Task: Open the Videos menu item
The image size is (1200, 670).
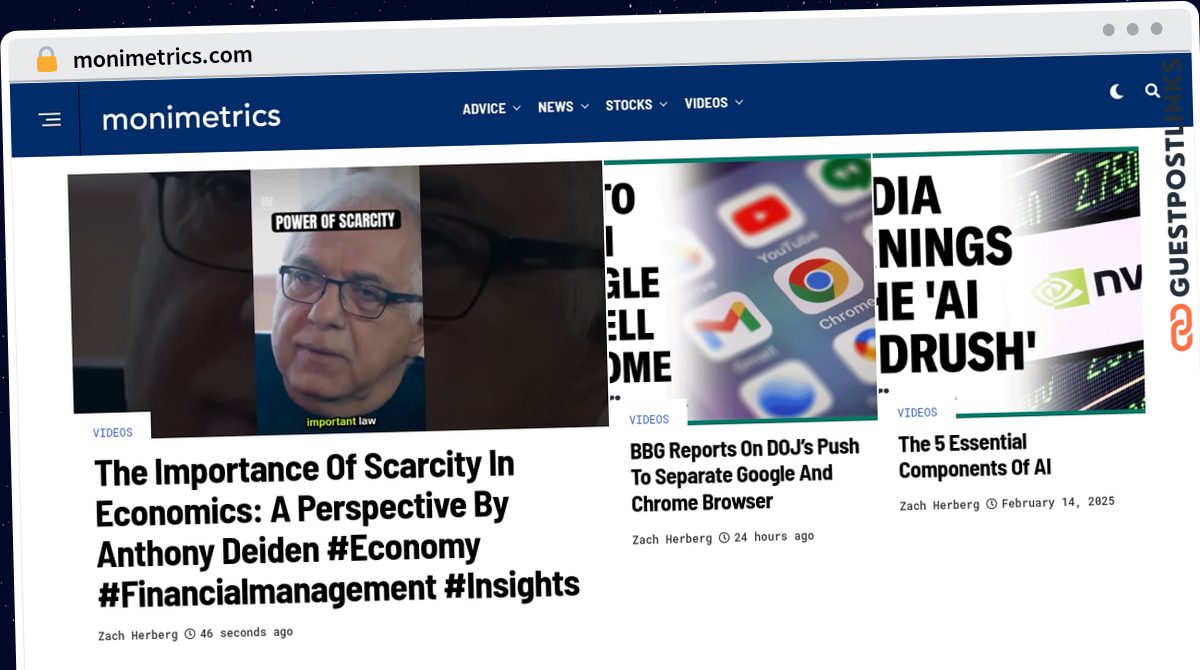Action: pyautogui.click(x=714, y=102)
